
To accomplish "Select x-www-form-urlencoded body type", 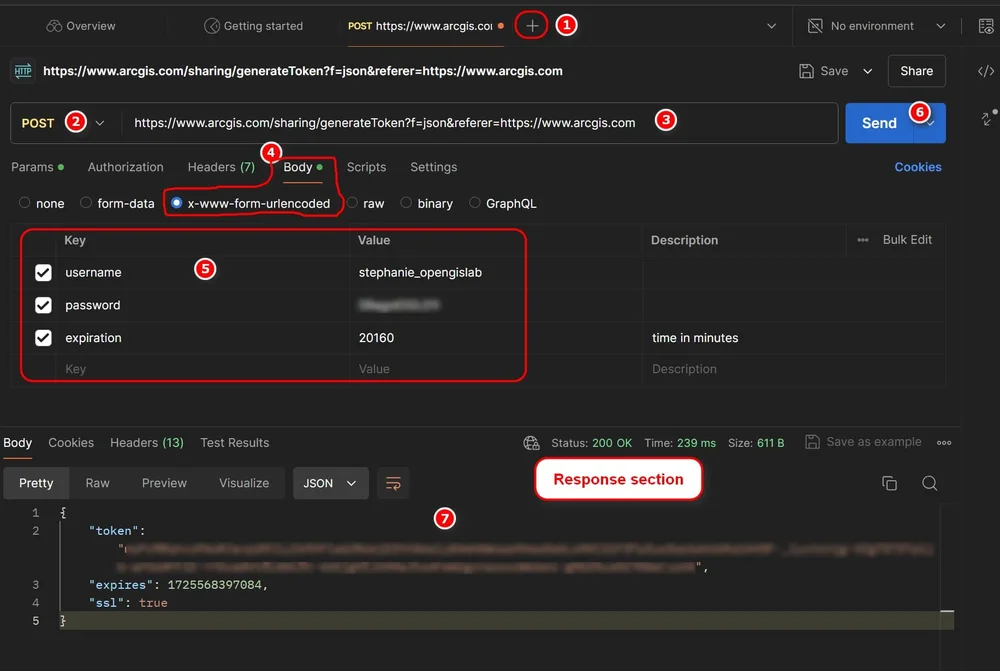I will [176, 203].
